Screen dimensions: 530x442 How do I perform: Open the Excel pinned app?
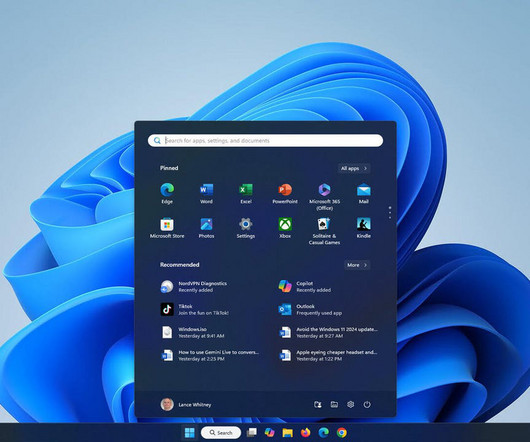coord(246,194)
